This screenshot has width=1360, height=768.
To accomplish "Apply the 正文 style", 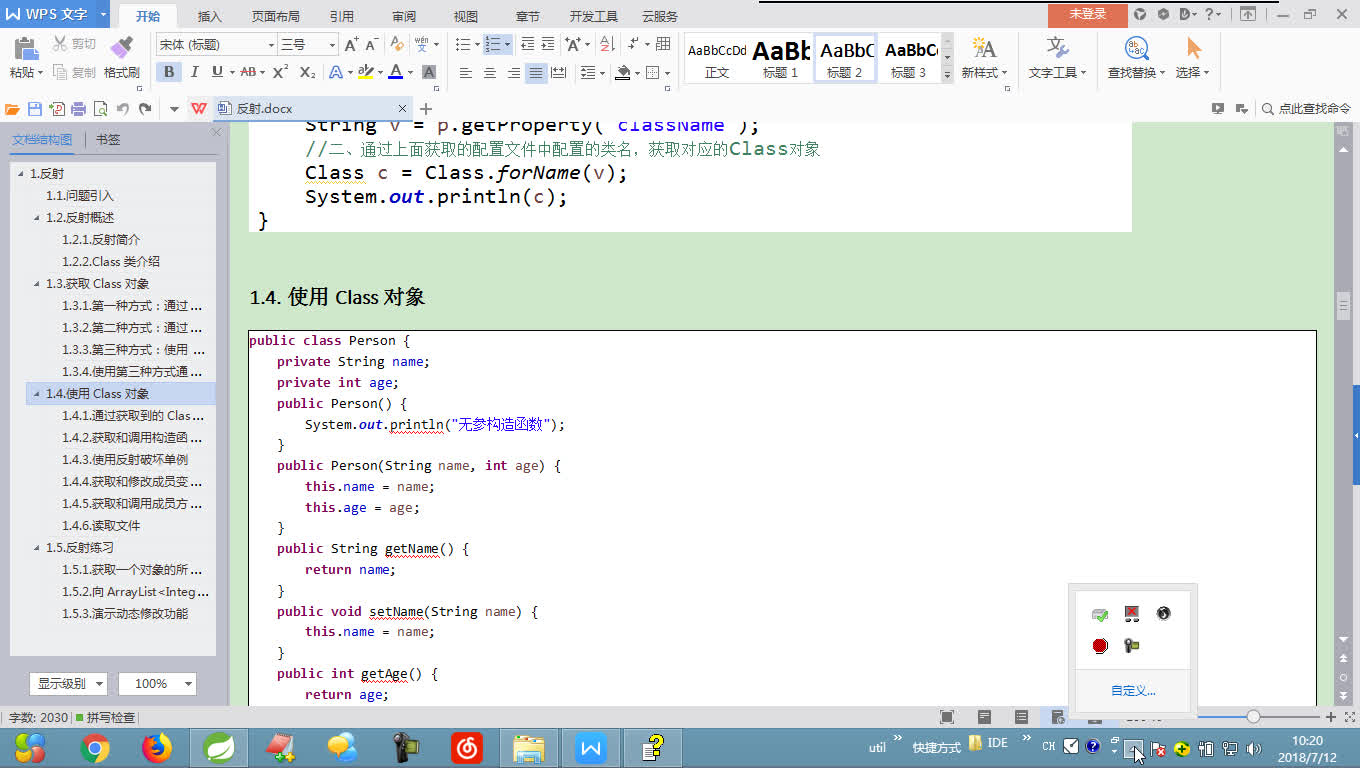I will tap(717, 58).
